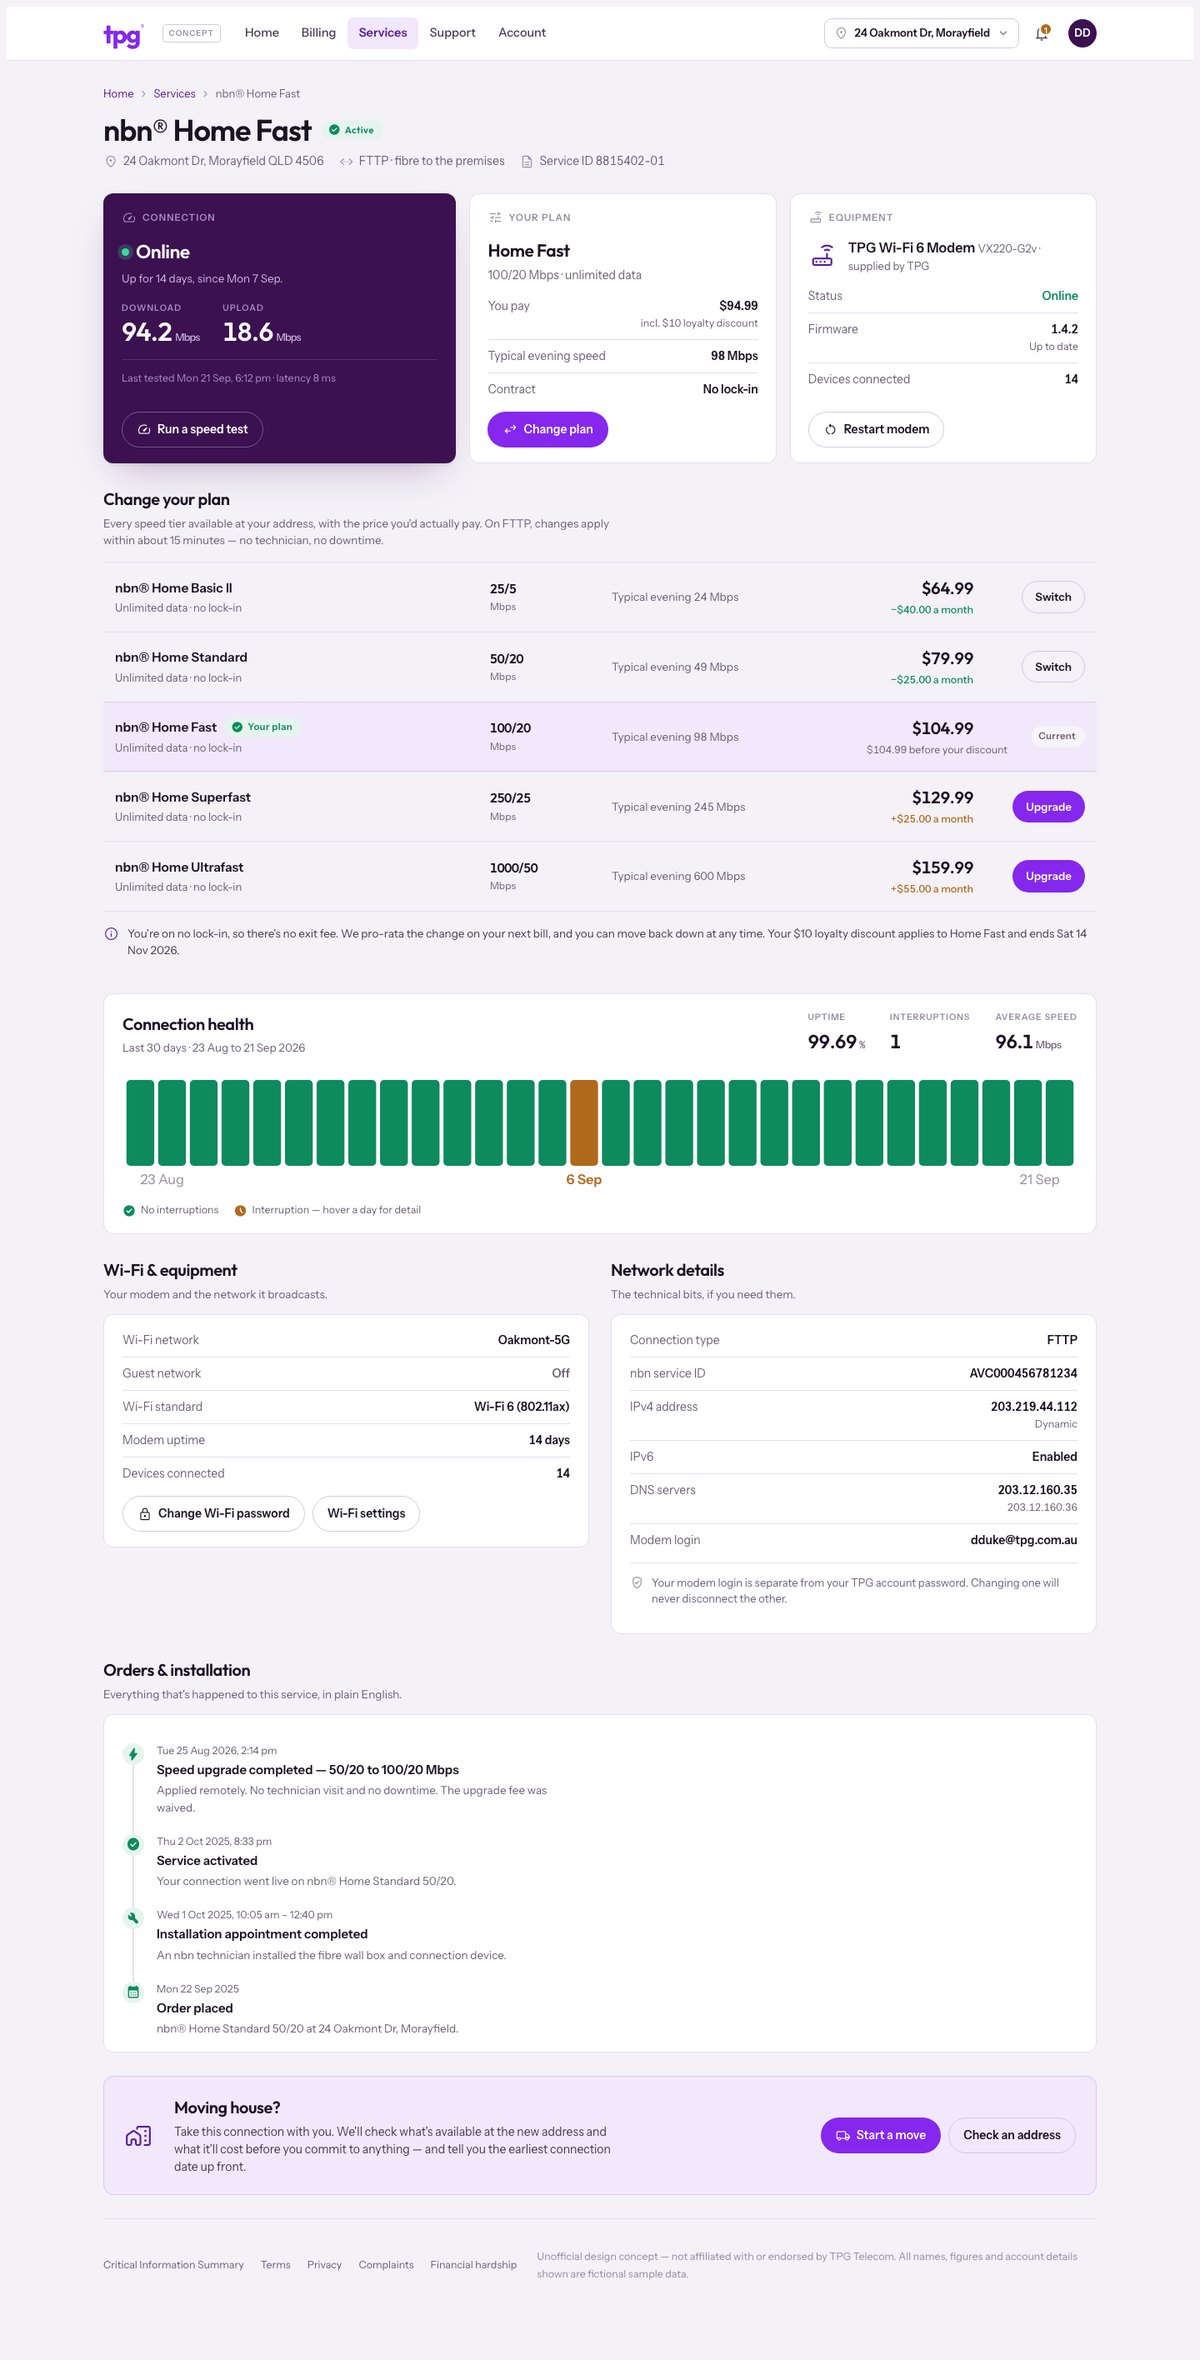Click the FTTP connection type arrows icon

(346, 161)
